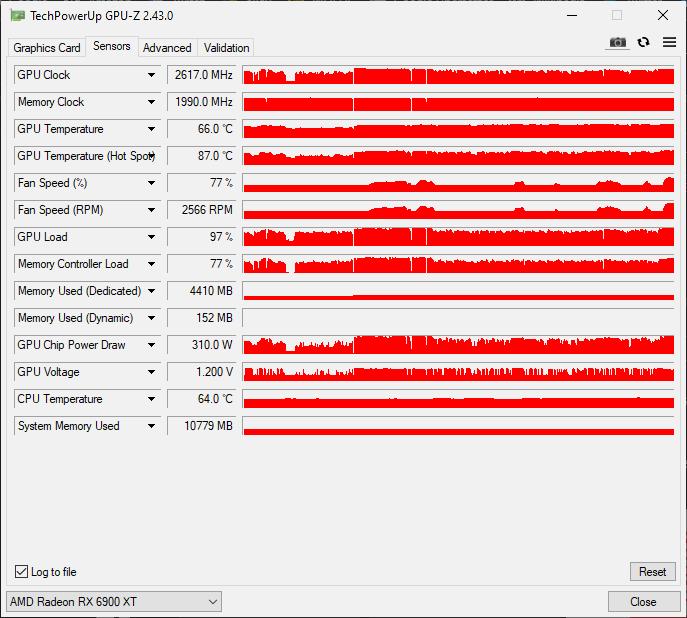Expand the CPU Temperature dropdown
Image resolution: width=687 pixels, height=618 pixels.
[x=151, y=399]
